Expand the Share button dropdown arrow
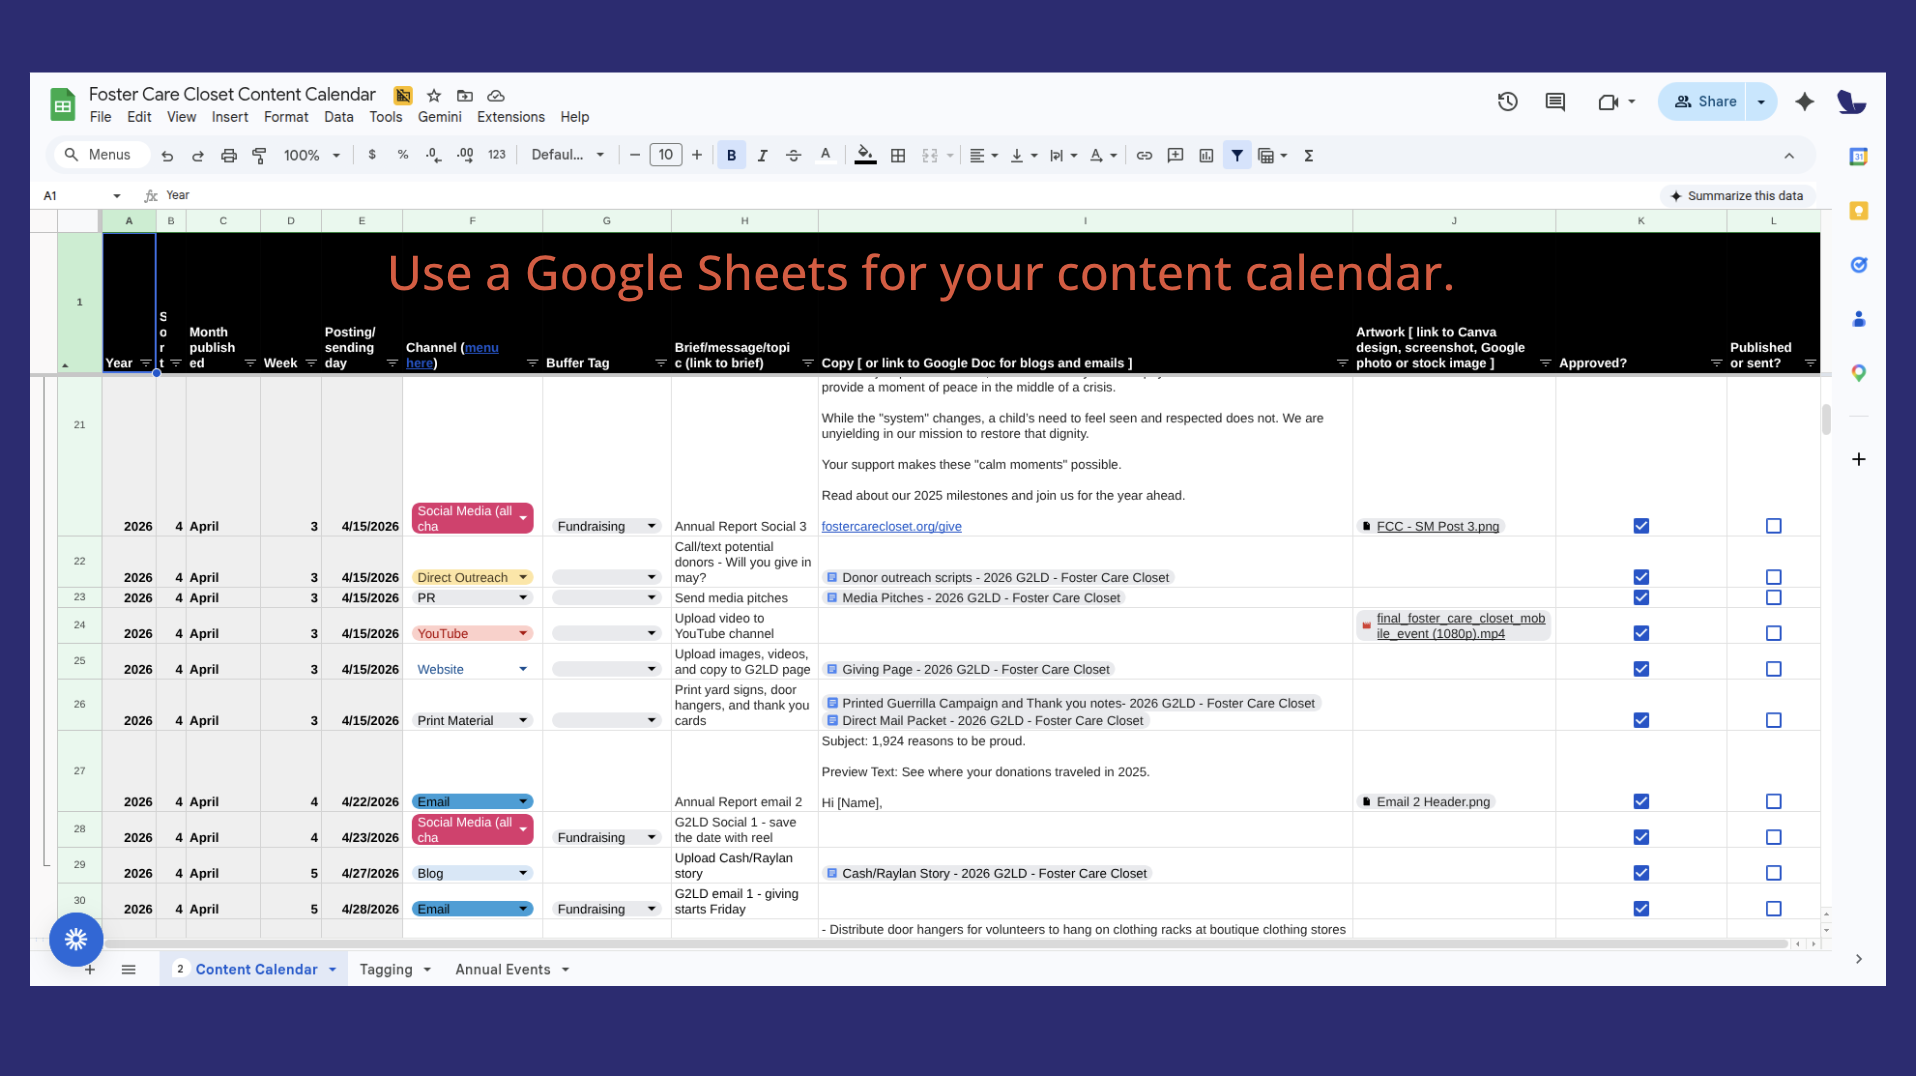 pyautogui.click(x=1761, y=101)
